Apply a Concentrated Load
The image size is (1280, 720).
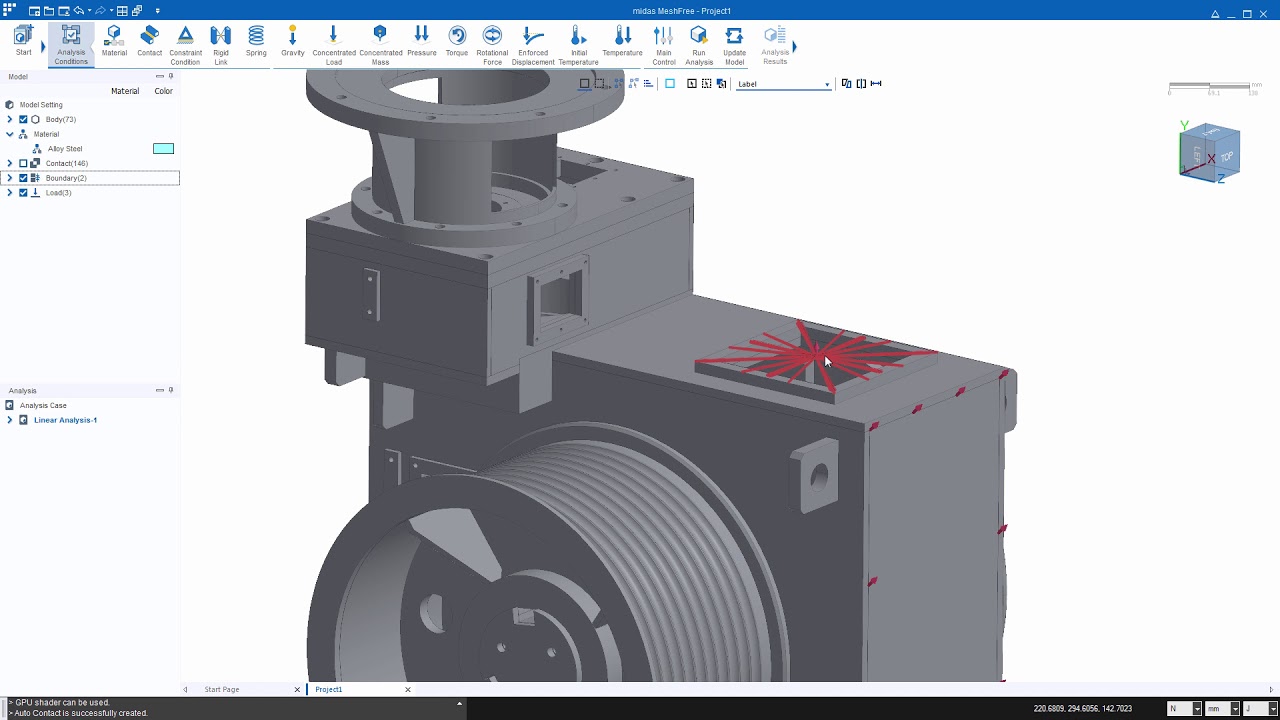coord(334,45)
